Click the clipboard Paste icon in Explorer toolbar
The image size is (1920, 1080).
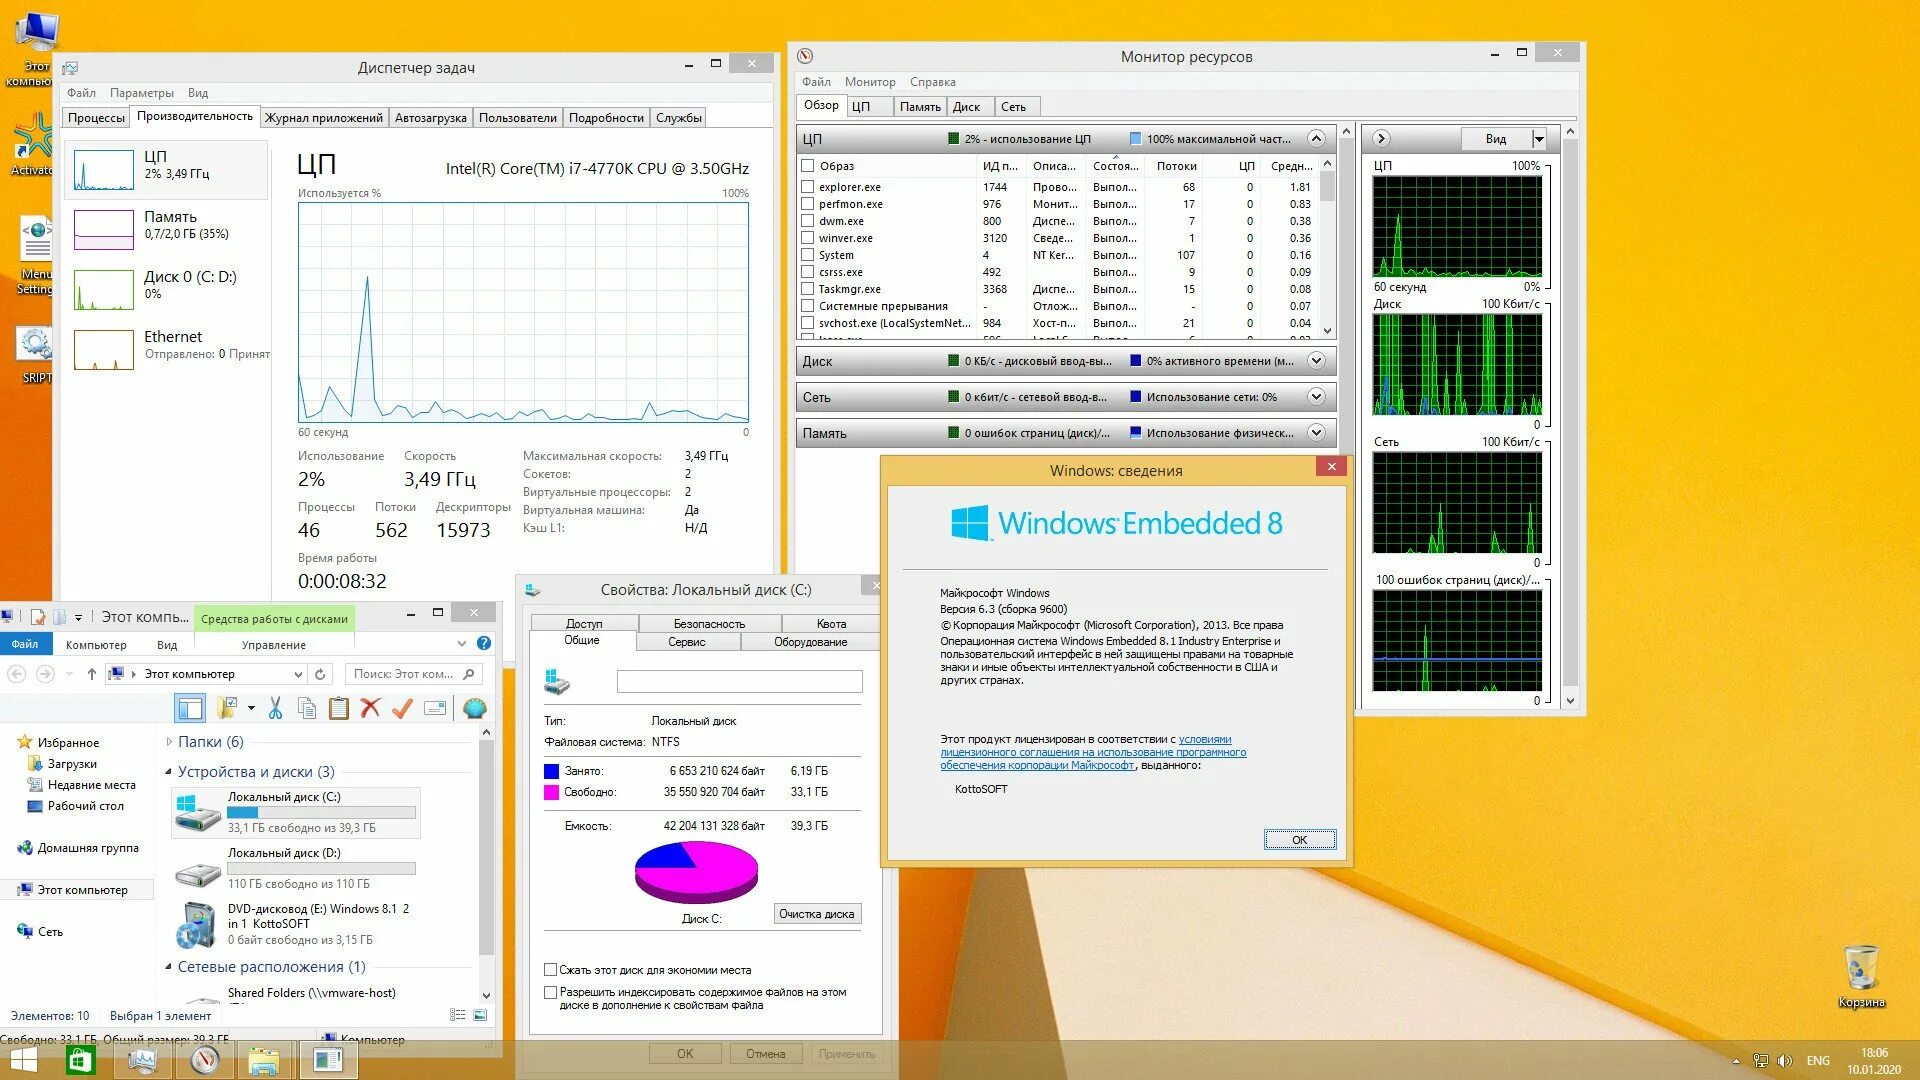[339, 709]
